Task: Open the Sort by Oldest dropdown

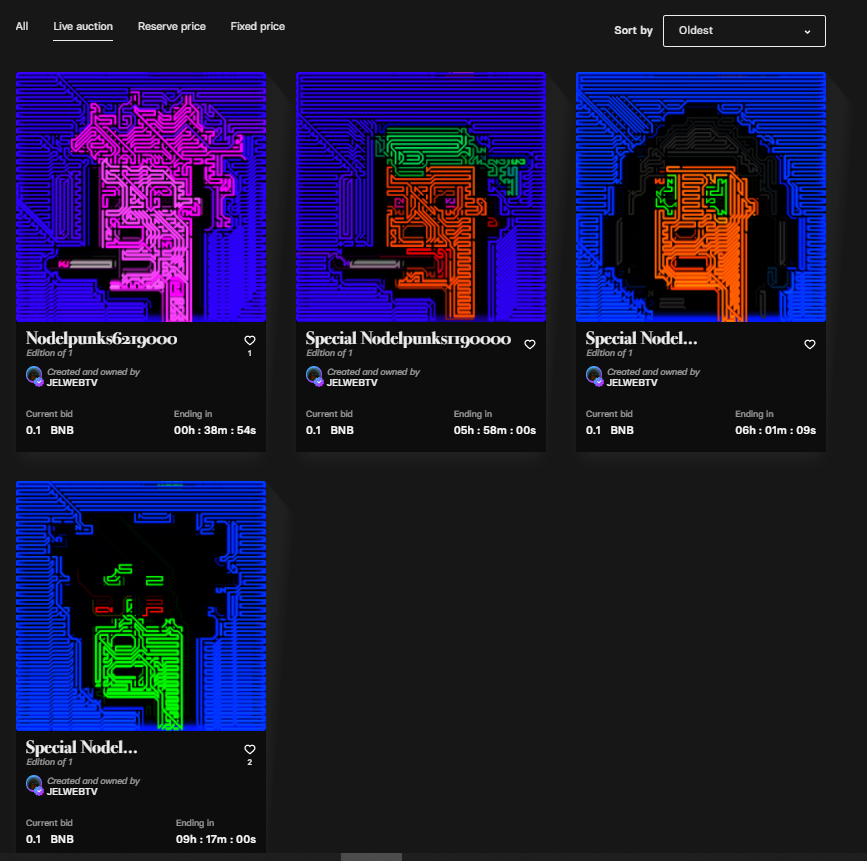Action: [x=744, y=31]
